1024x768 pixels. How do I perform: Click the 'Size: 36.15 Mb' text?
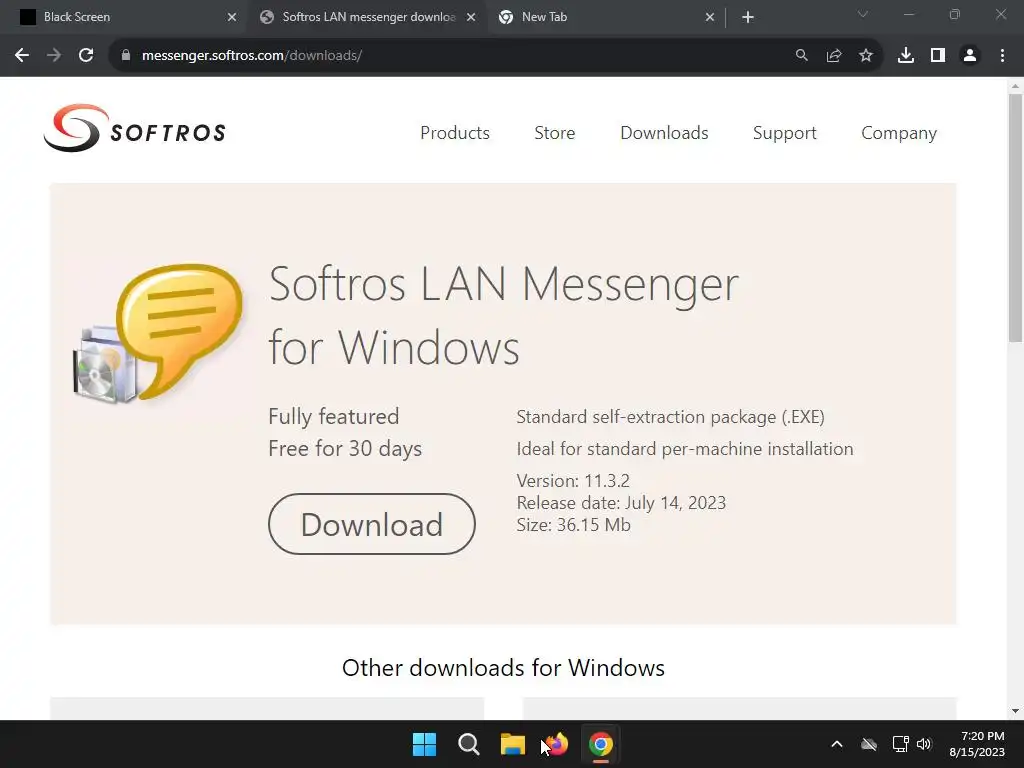(573, 525)
